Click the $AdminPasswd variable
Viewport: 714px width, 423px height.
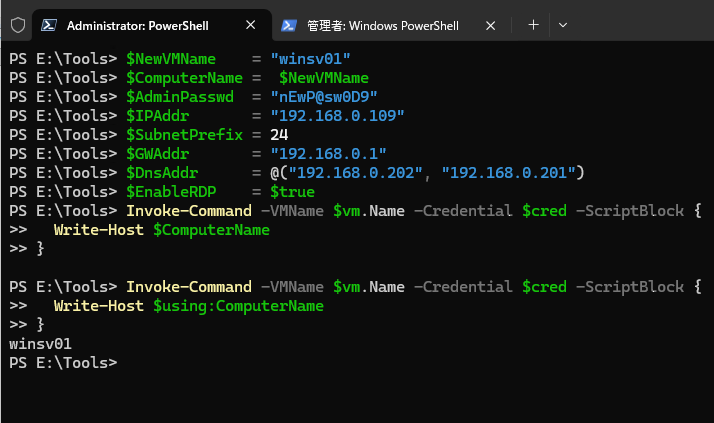180,97
